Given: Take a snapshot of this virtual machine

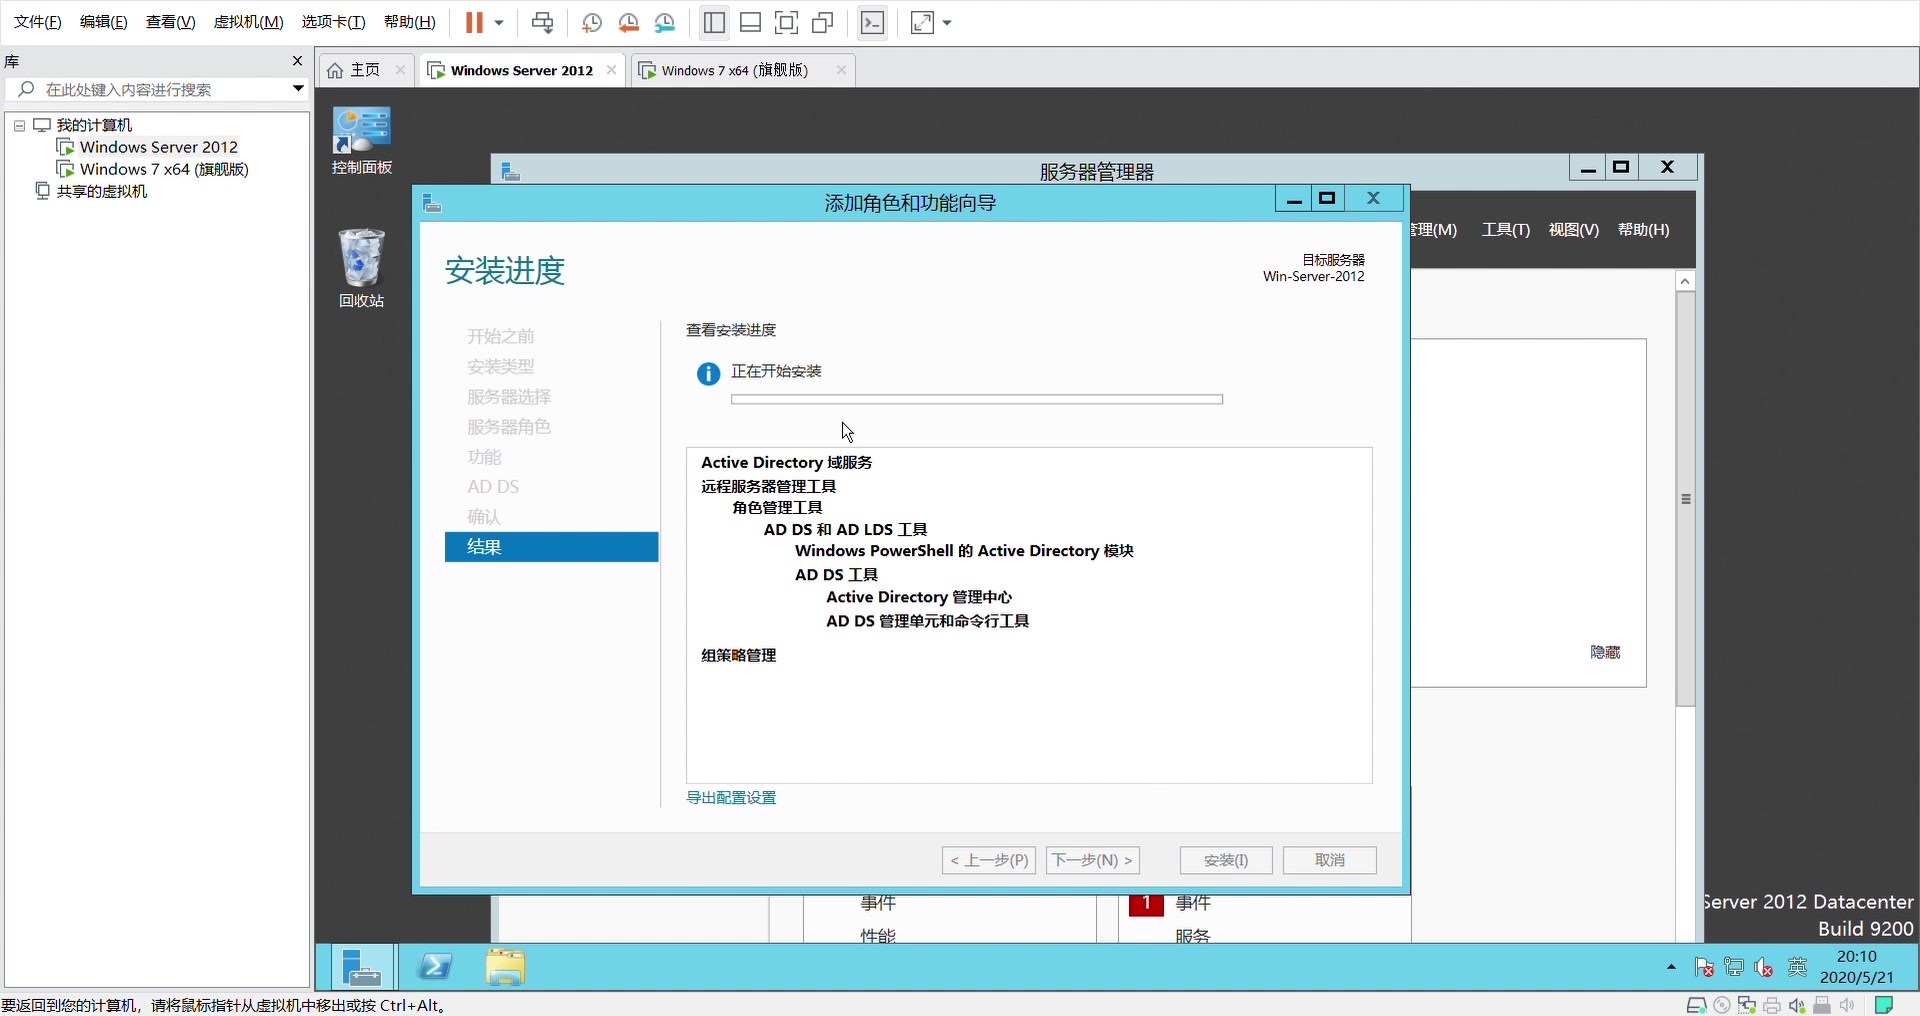Looking at the screenshot, I should tap(592, 22).
